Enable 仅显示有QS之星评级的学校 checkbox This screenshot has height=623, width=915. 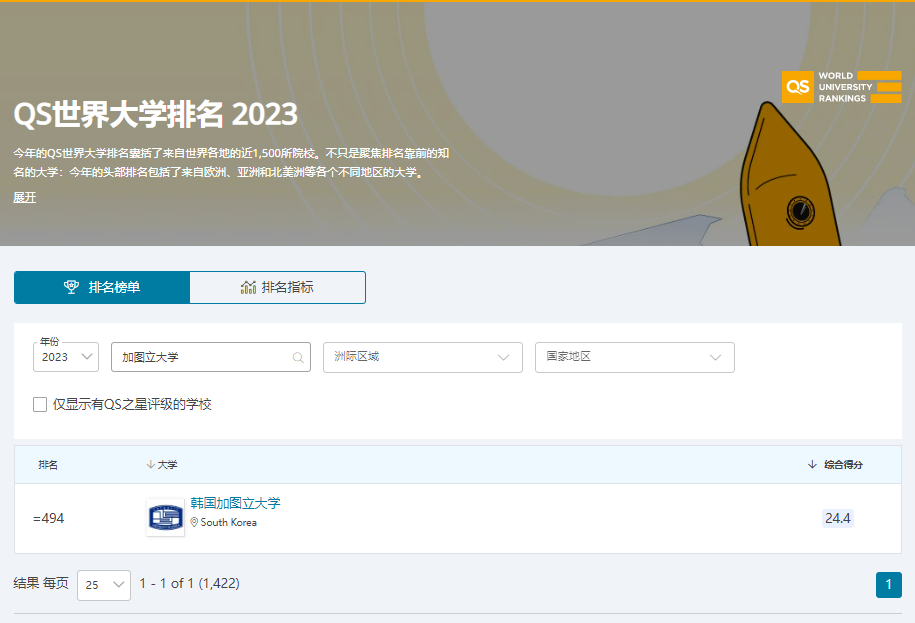[x=40, y=404]
